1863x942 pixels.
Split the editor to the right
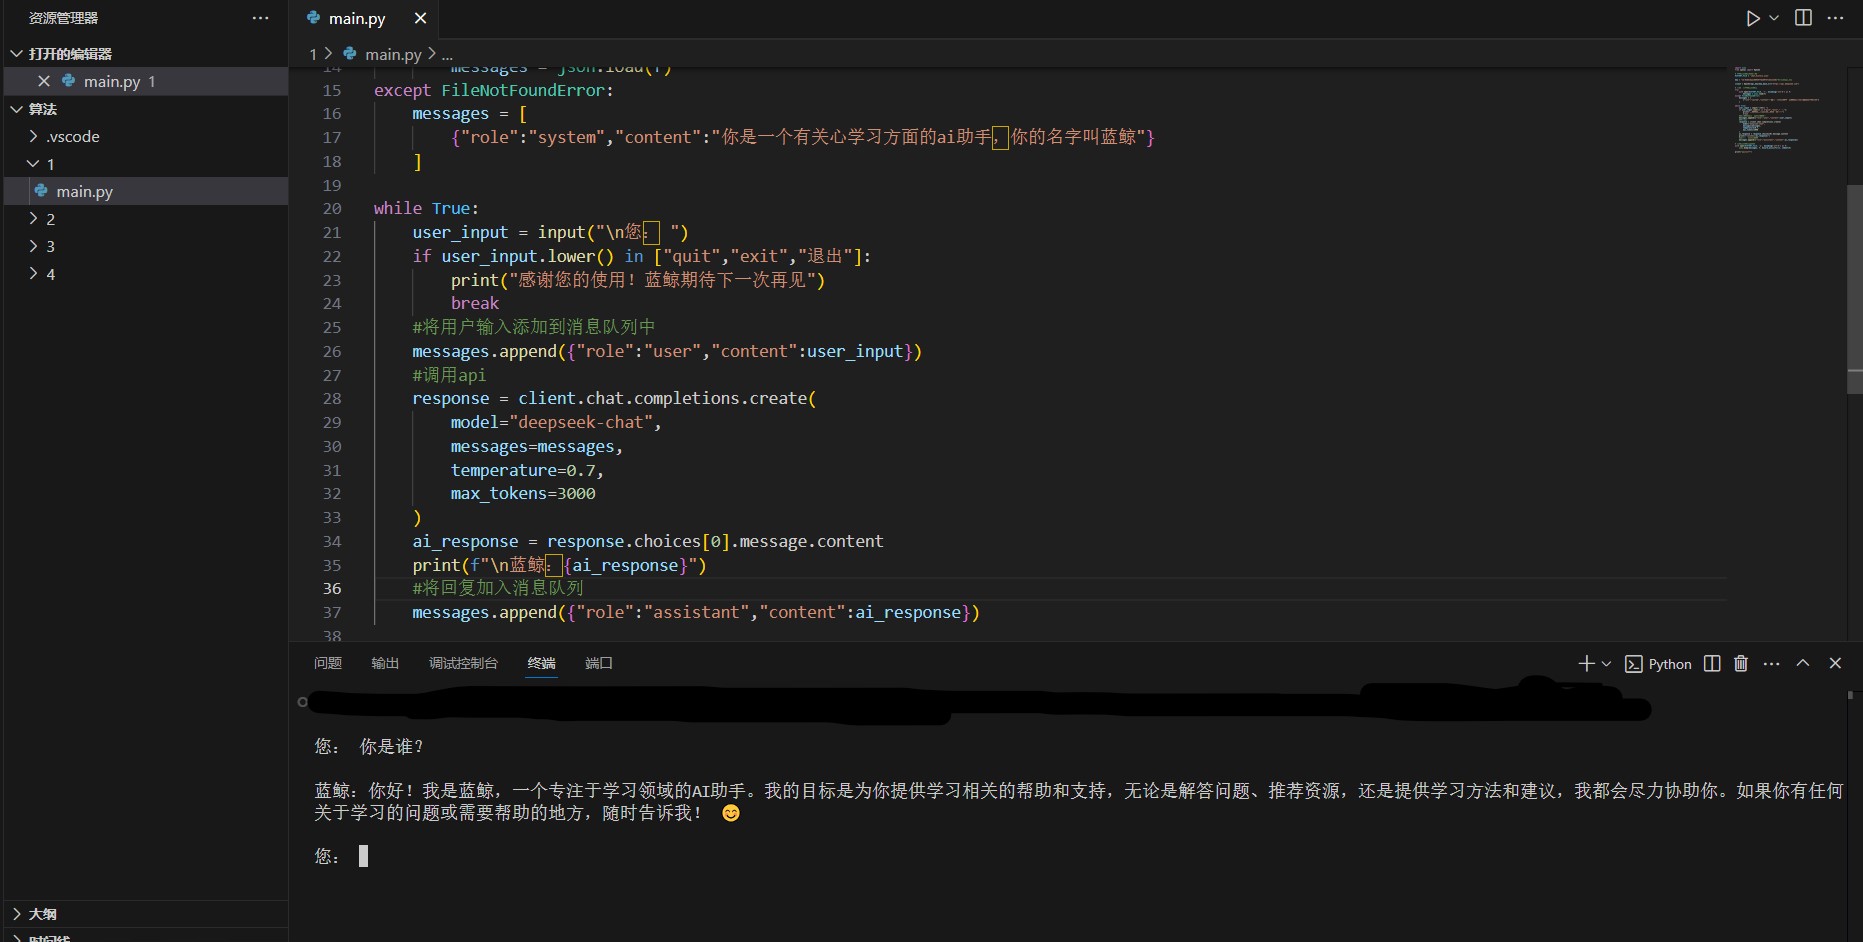pos(1802,17)
